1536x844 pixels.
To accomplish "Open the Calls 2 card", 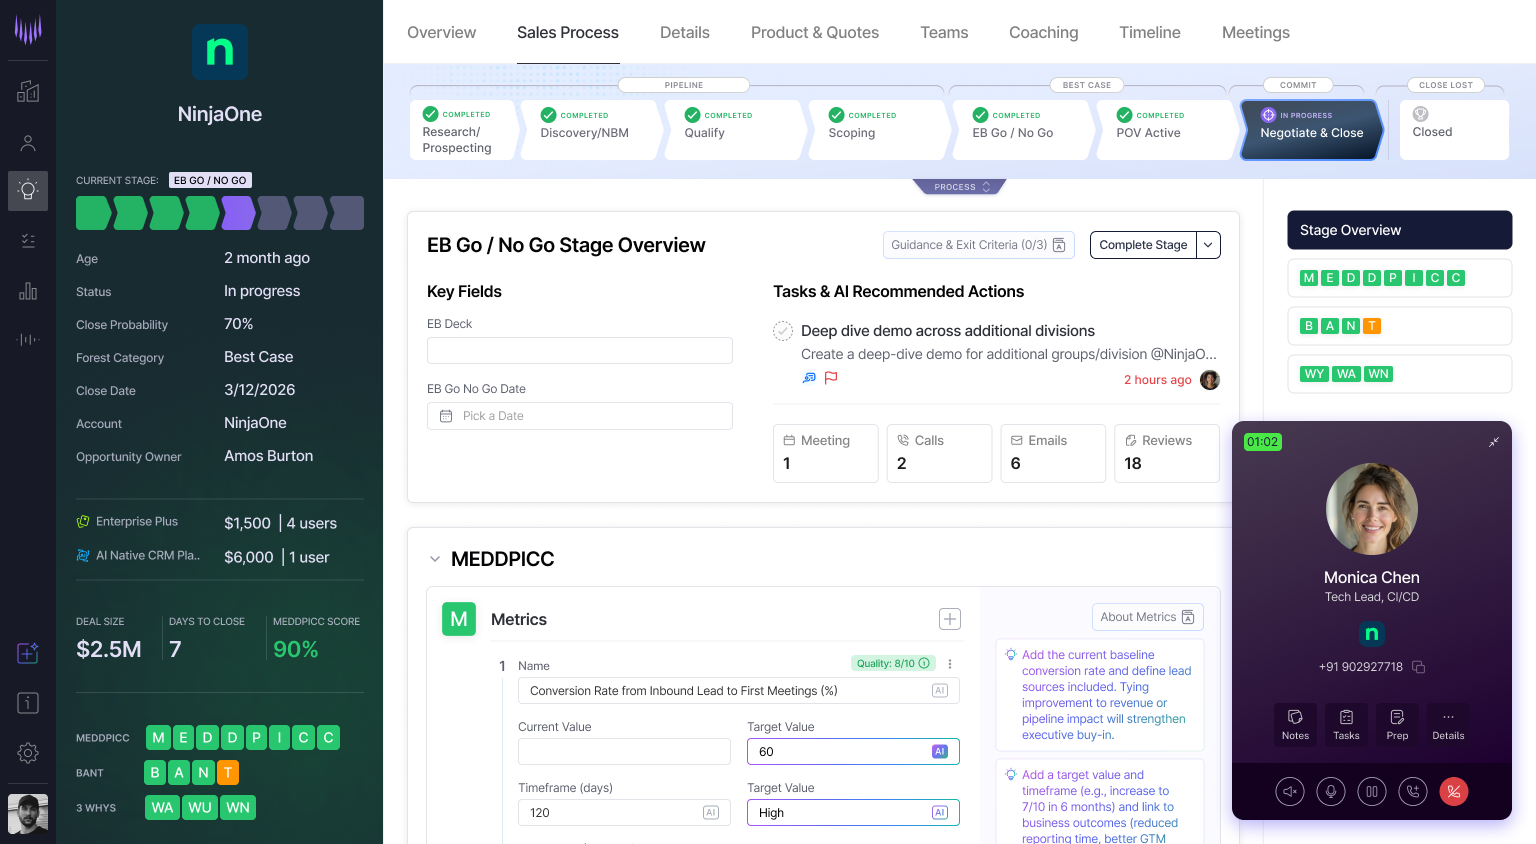I will click(x=939, y=453).
